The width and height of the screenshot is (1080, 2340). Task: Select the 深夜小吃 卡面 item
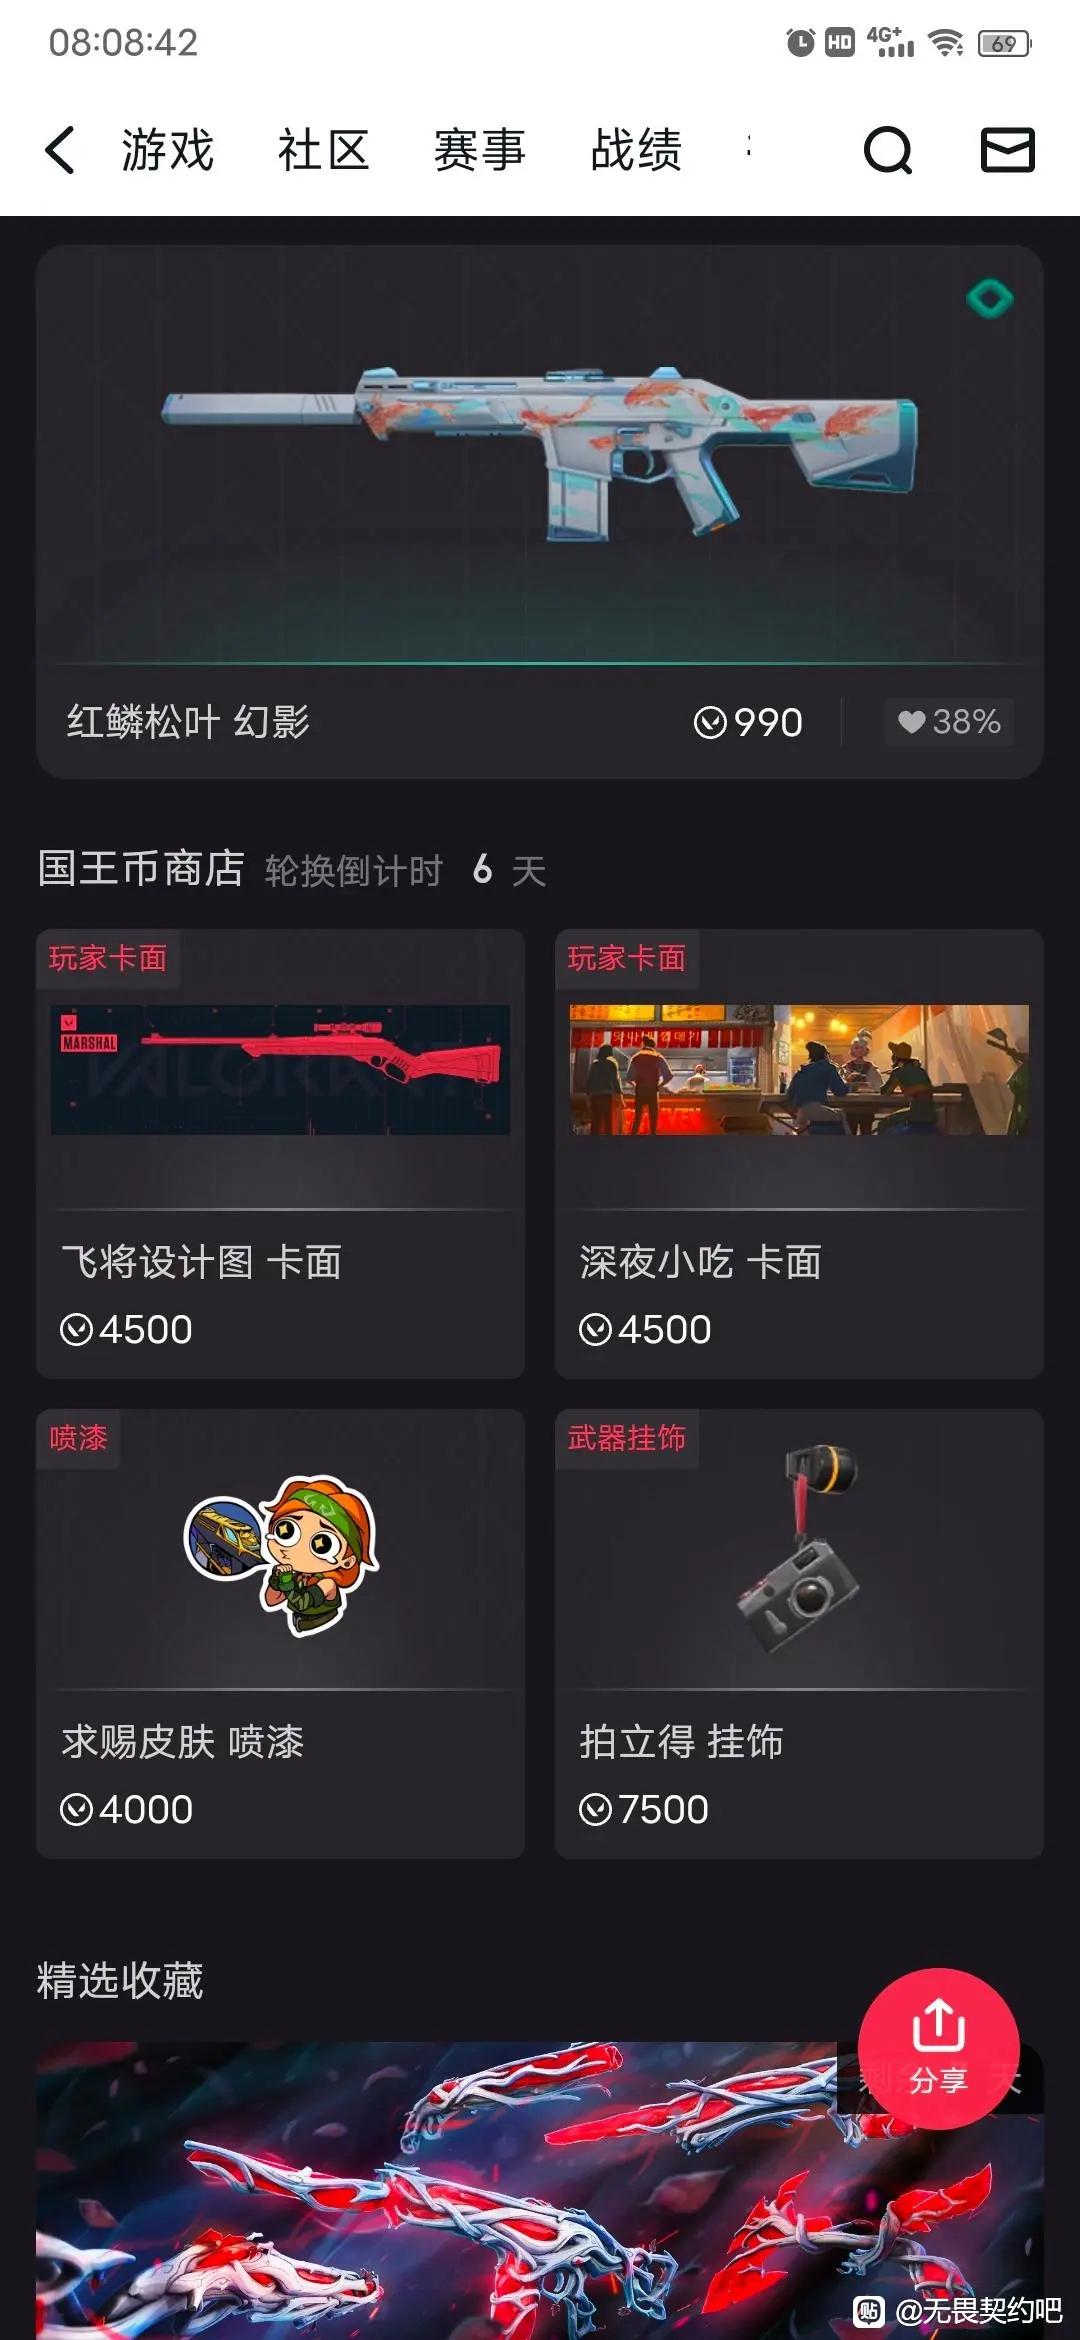(x=799, y=1154)
